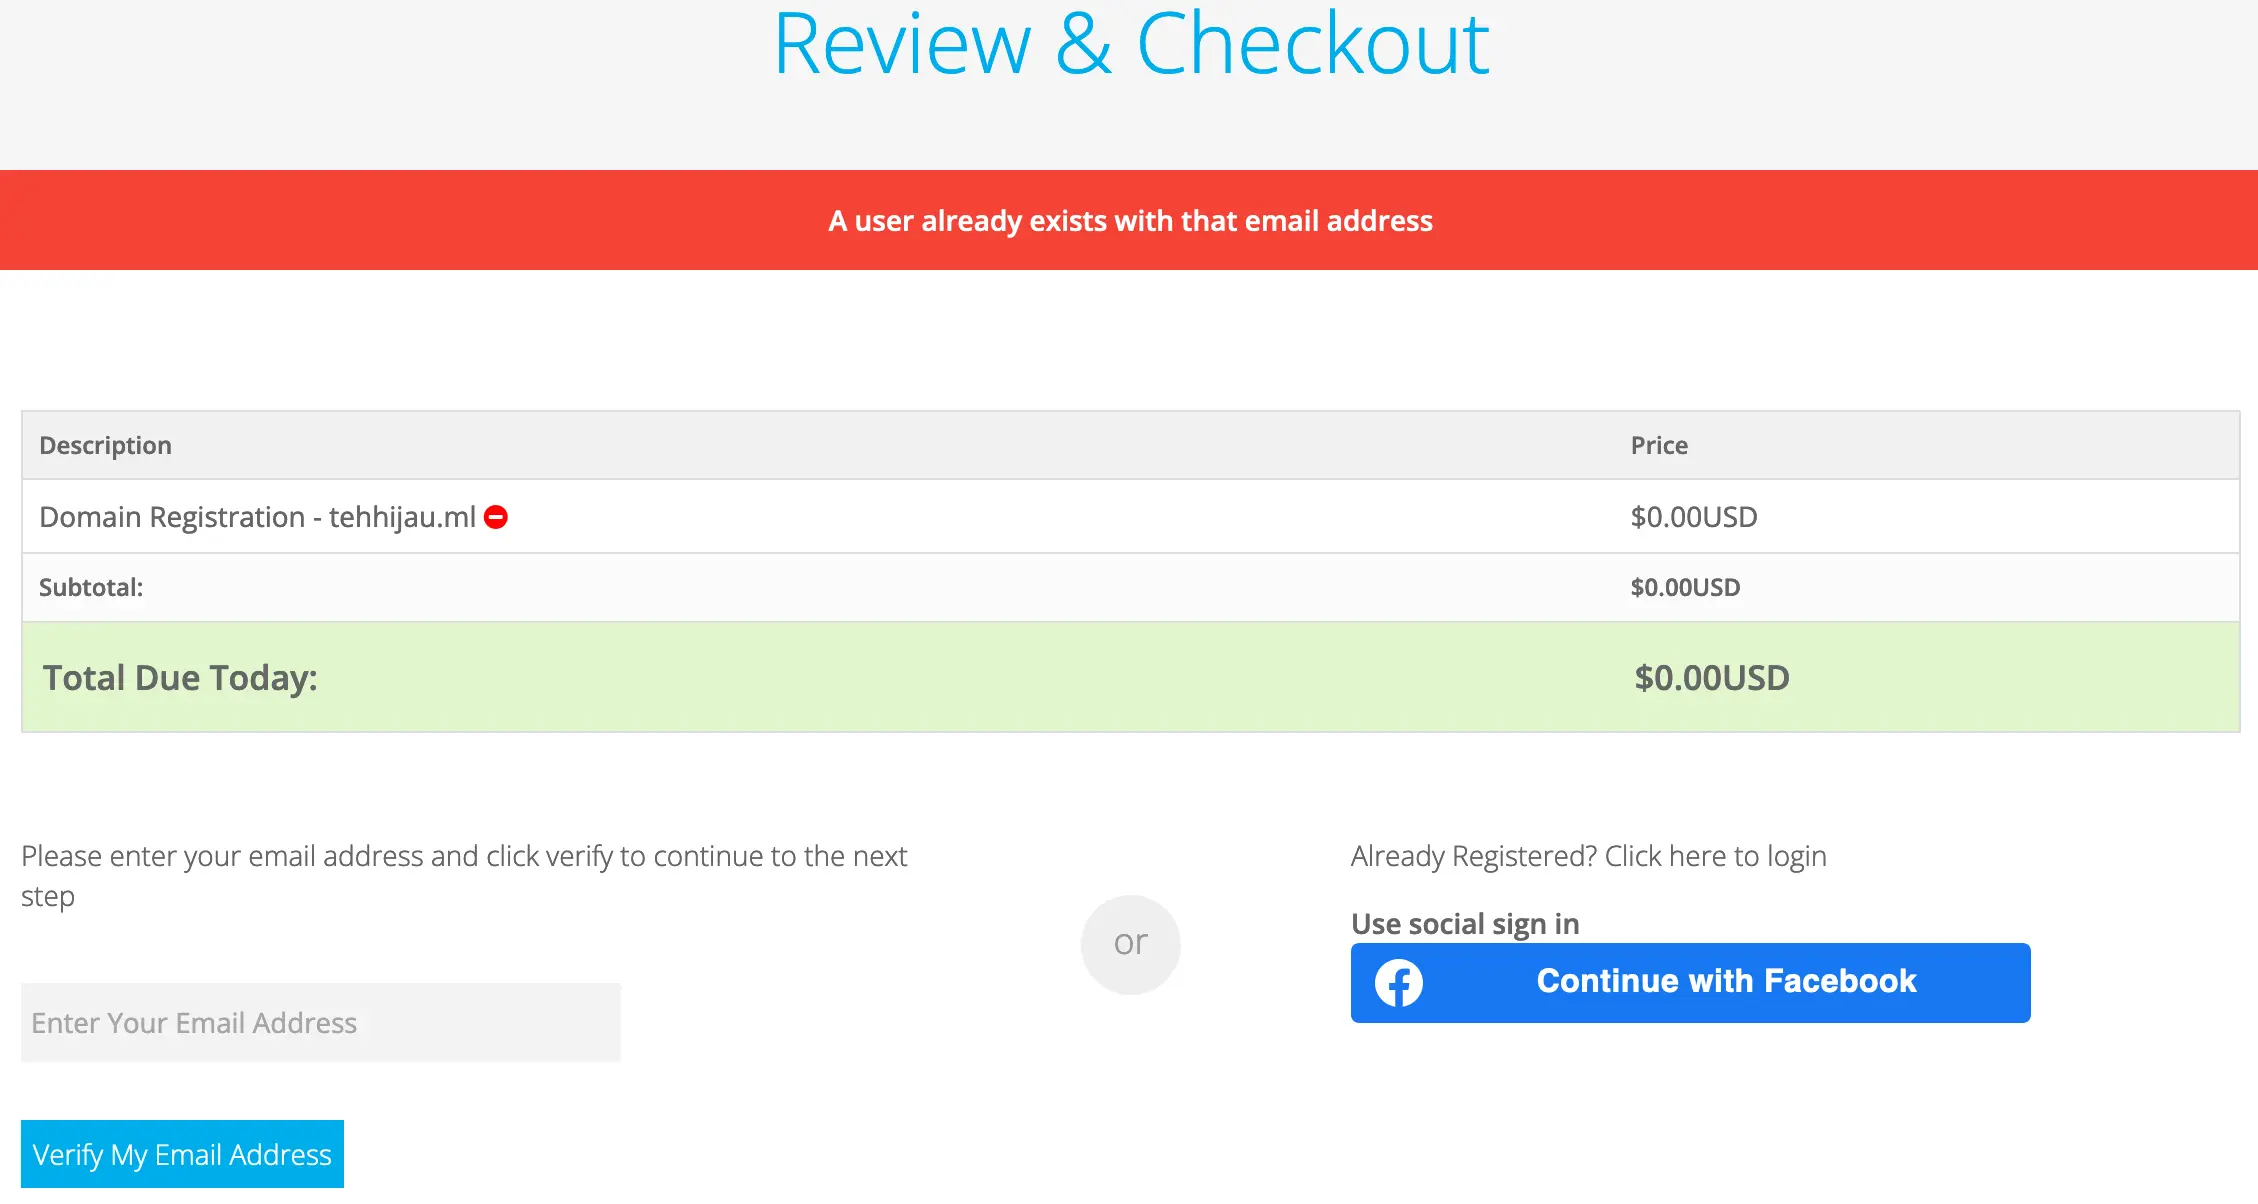Click the round "or" divider circle

[1130, 944]
